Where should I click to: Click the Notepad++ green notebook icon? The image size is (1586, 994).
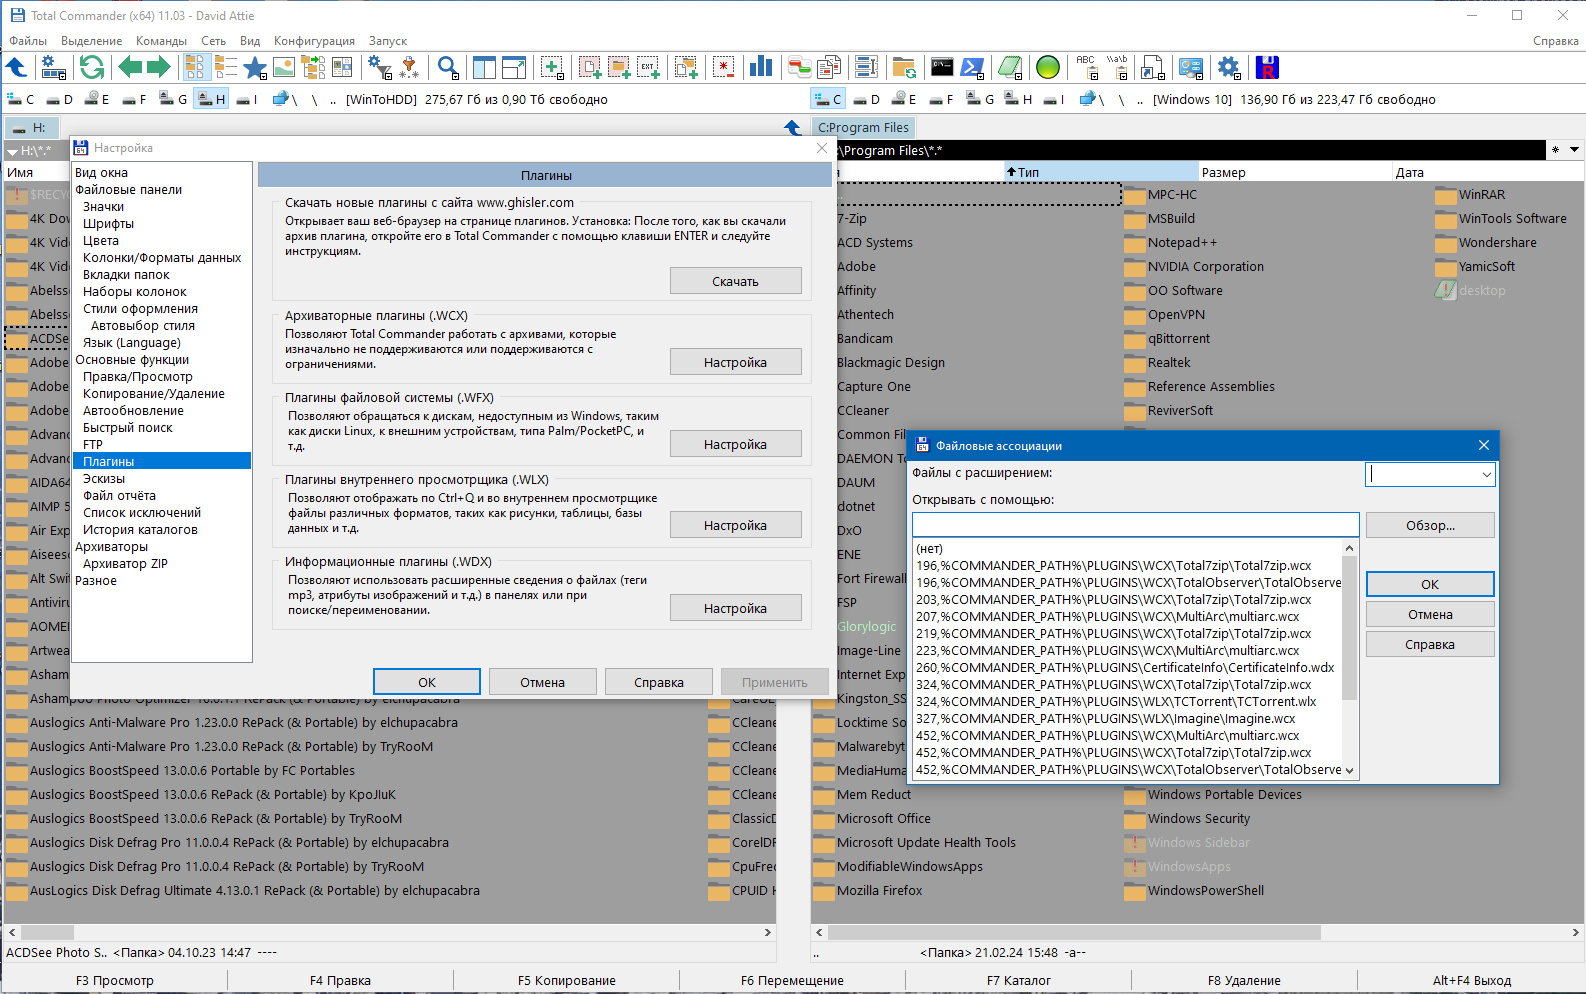(1010, 68)
